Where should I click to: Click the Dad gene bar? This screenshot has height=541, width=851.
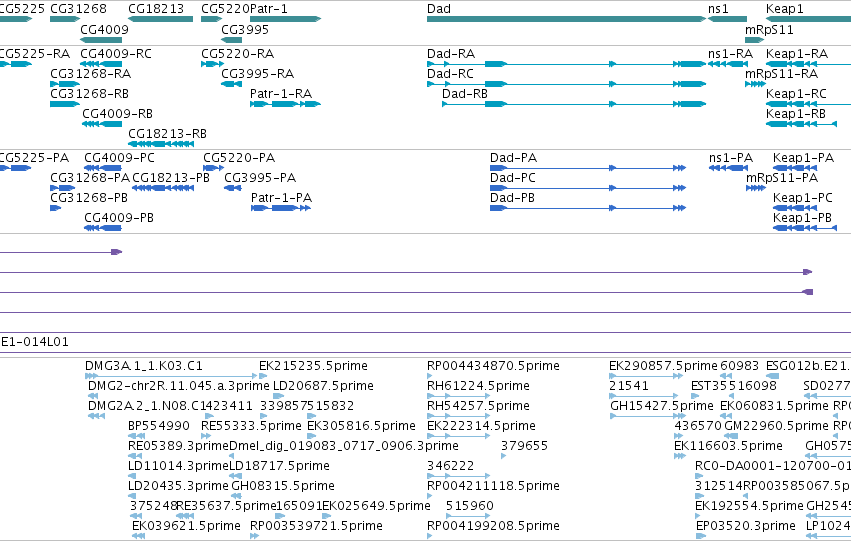566,19
